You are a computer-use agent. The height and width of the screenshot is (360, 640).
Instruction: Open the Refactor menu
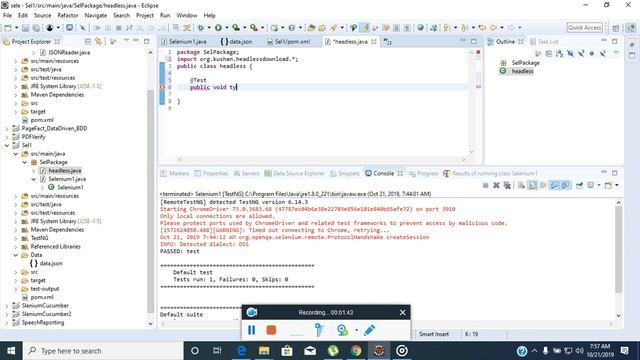(x=68, y=15)
